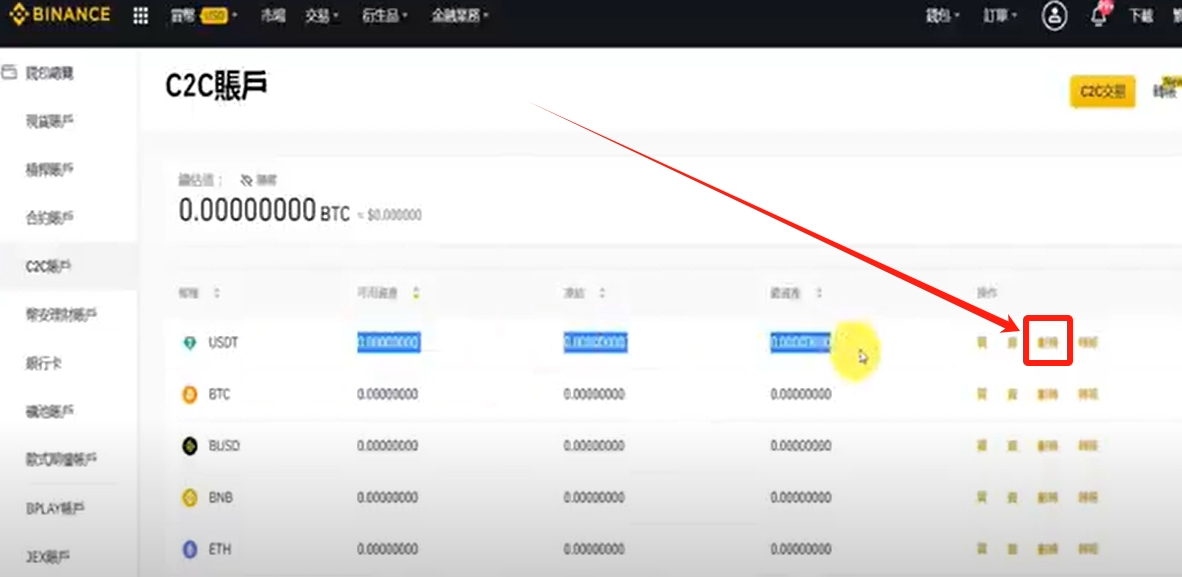The height and width of the screenshot is (577, 1182).
Task: Open European options account in sidebar
Action: tap(61, 459)
